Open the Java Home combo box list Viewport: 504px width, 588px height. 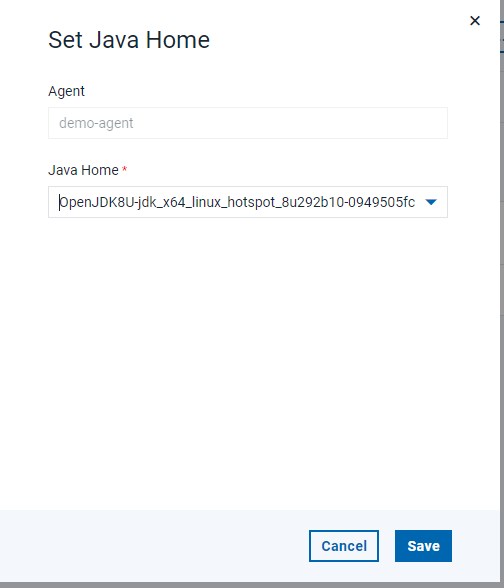click(x=248, y=202)
